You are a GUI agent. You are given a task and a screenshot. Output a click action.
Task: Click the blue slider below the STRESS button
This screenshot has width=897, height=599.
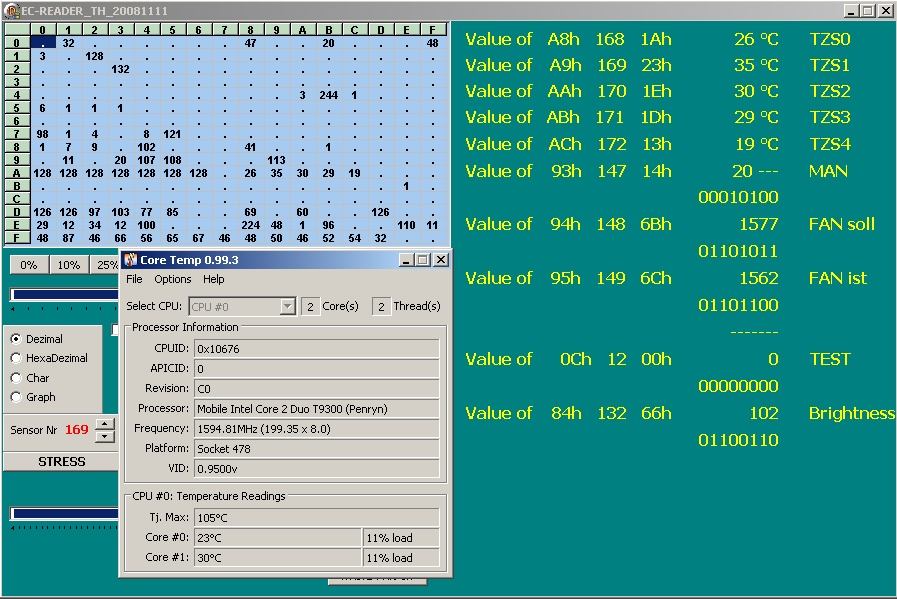65,514
